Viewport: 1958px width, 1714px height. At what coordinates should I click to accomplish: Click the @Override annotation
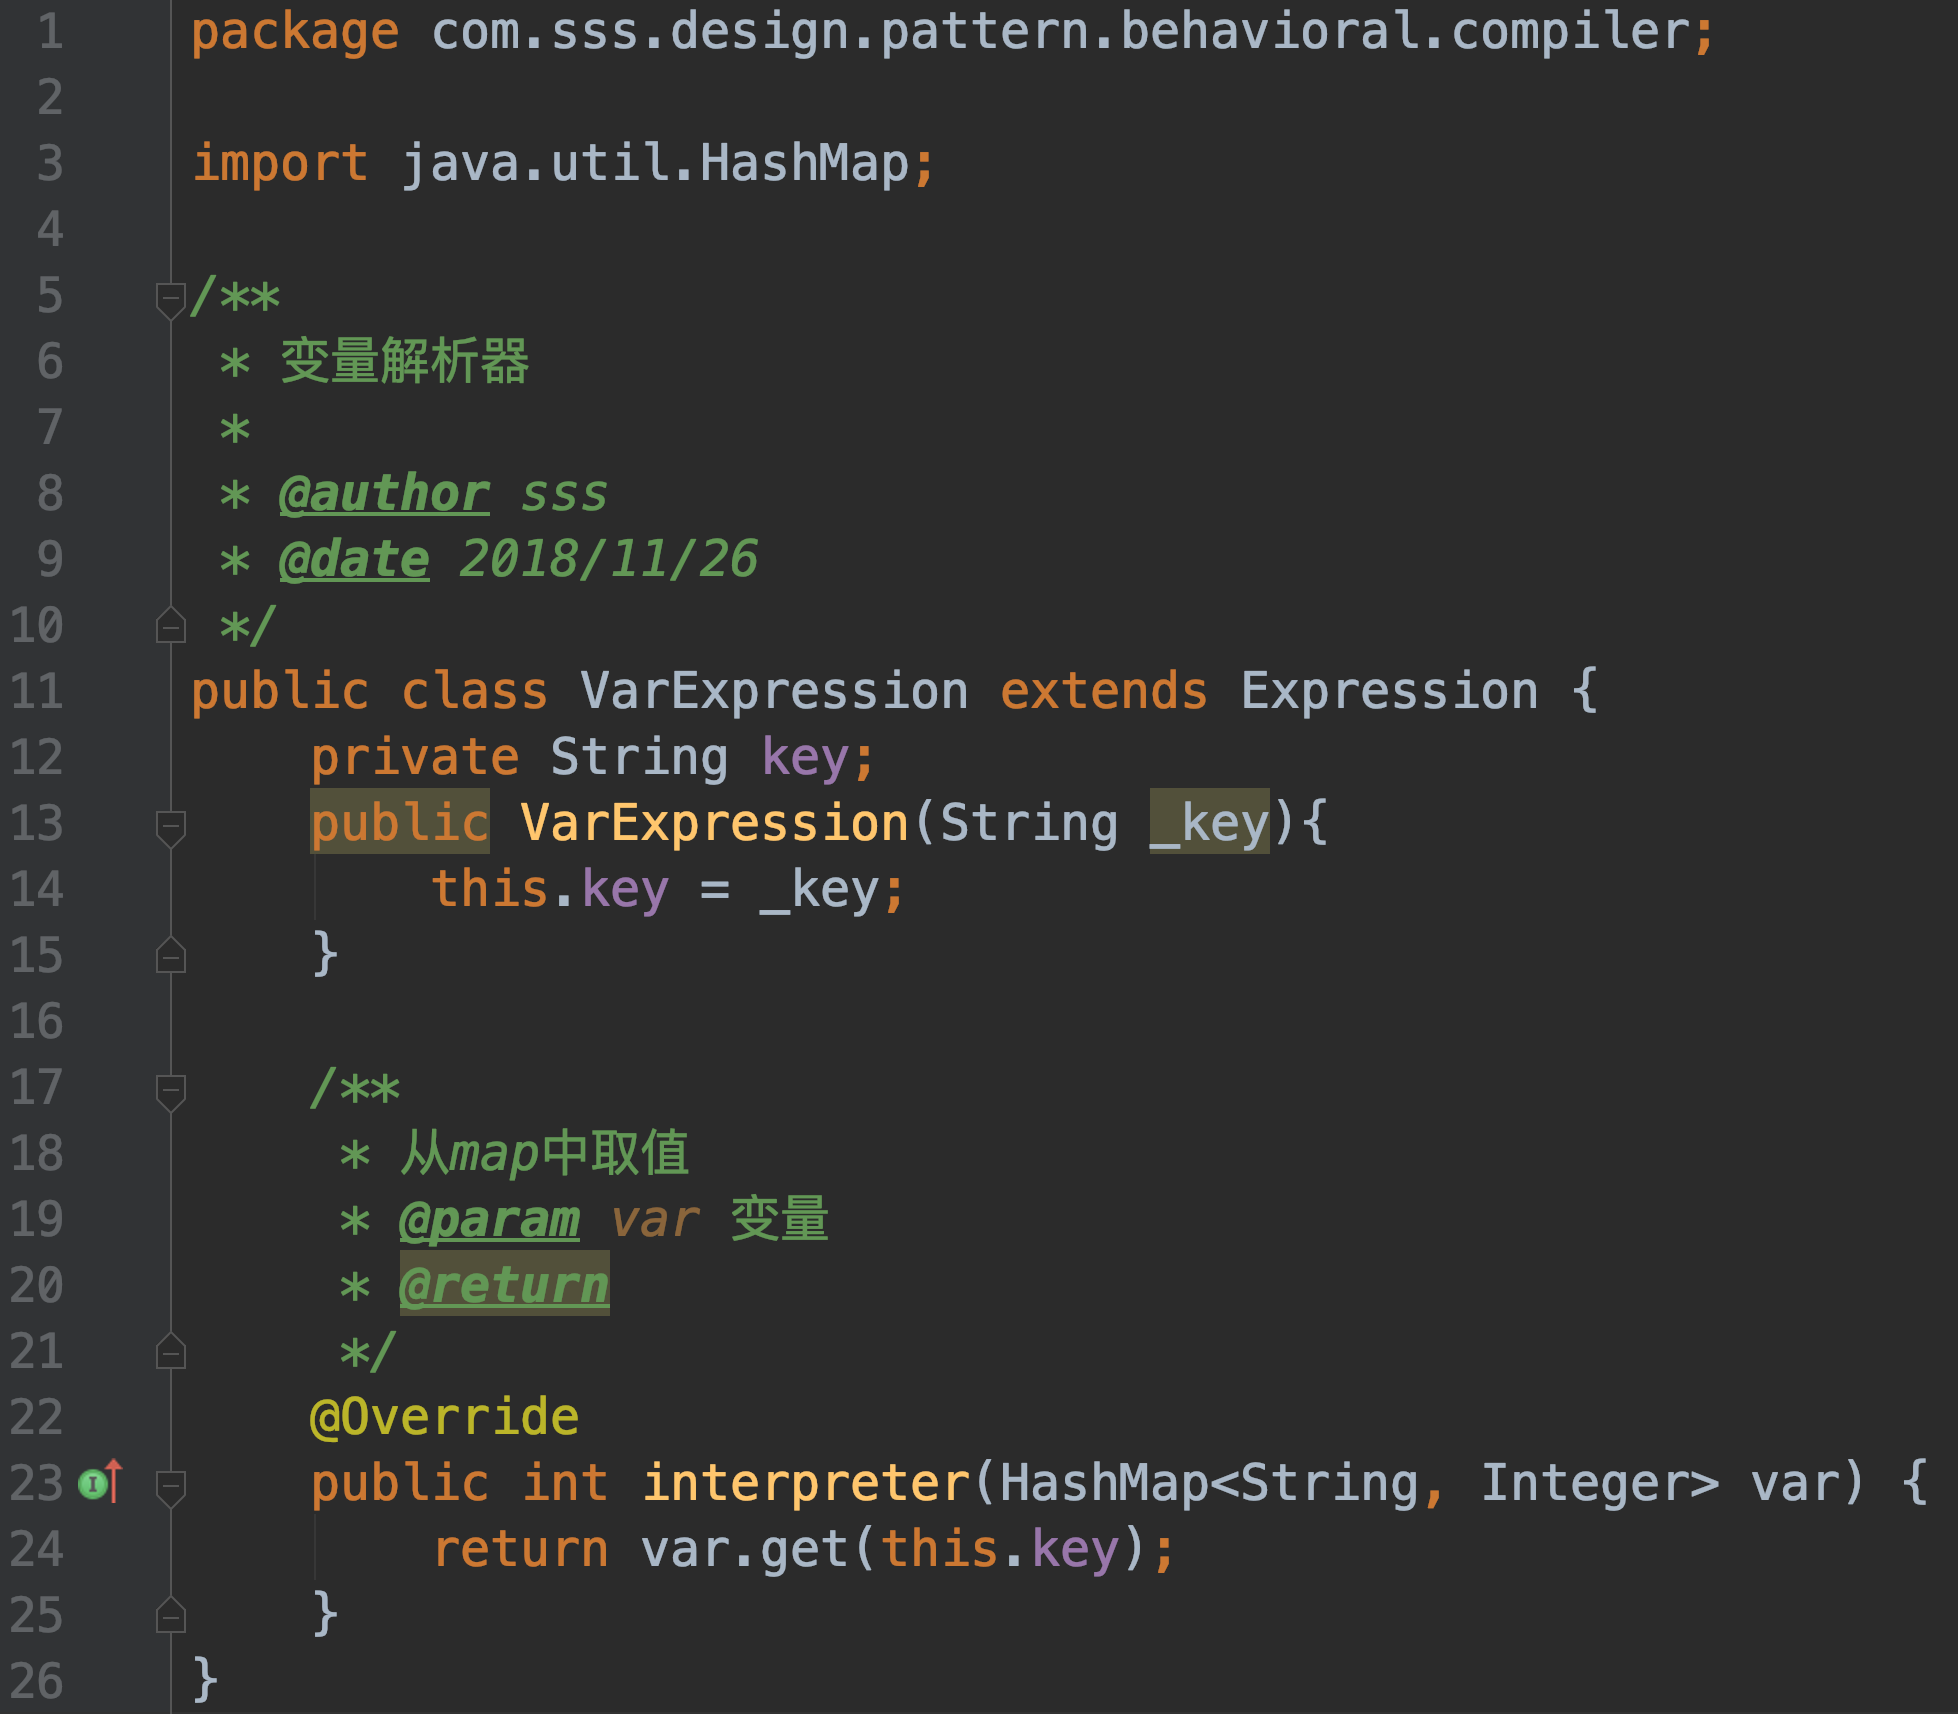[444, 1418]
